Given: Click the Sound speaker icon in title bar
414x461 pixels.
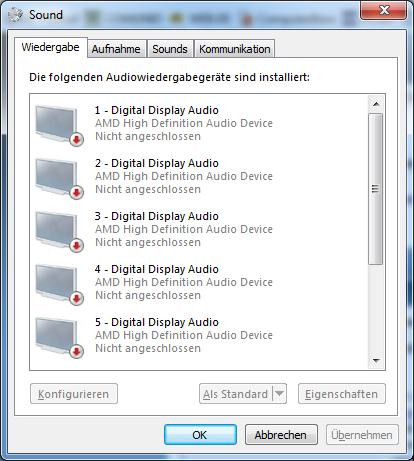Looking at the screenshot, I should coord(15,15).
